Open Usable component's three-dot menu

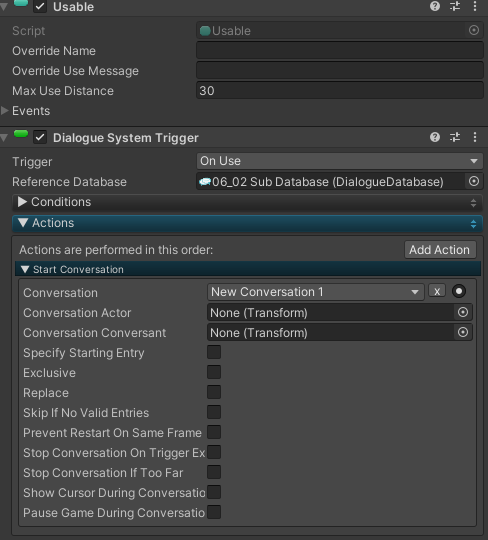point(475,6)
